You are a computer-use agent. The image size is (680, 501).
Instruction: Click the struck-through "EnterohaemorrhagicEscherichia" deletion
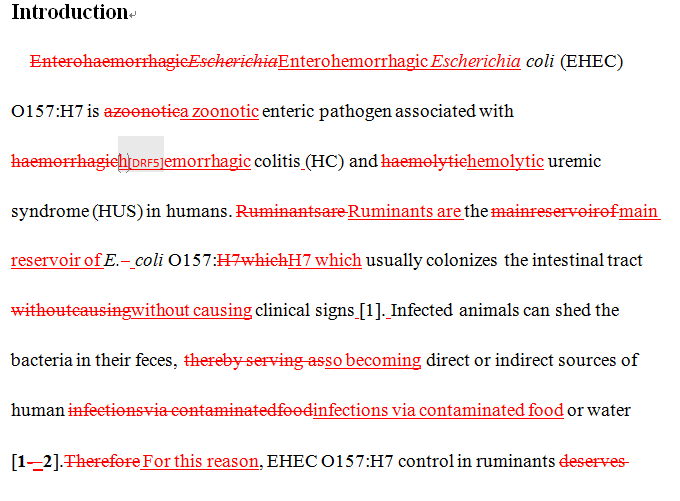pyautogui.click(x=154, y=61)
